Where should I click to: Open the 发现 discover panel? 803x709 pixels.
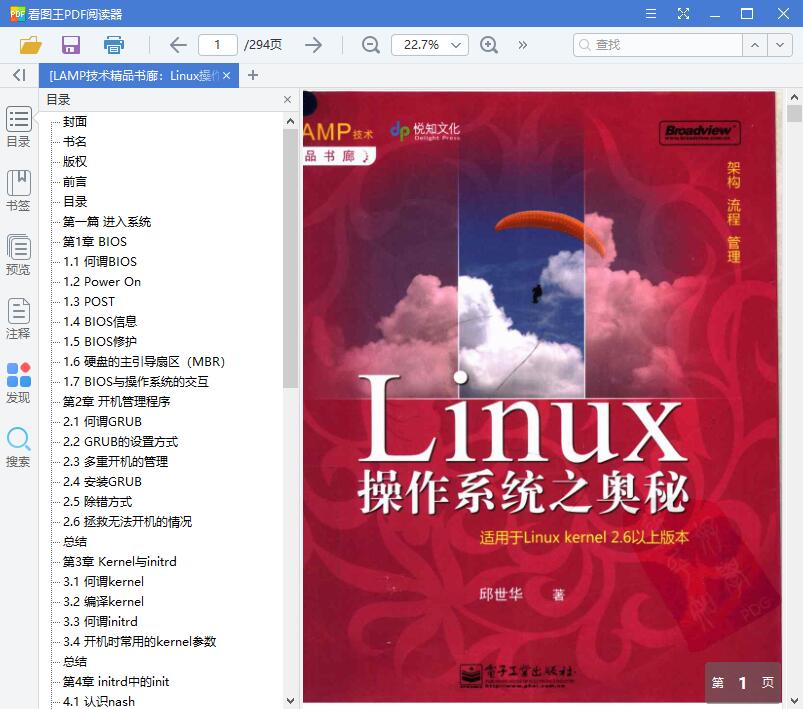18,383
